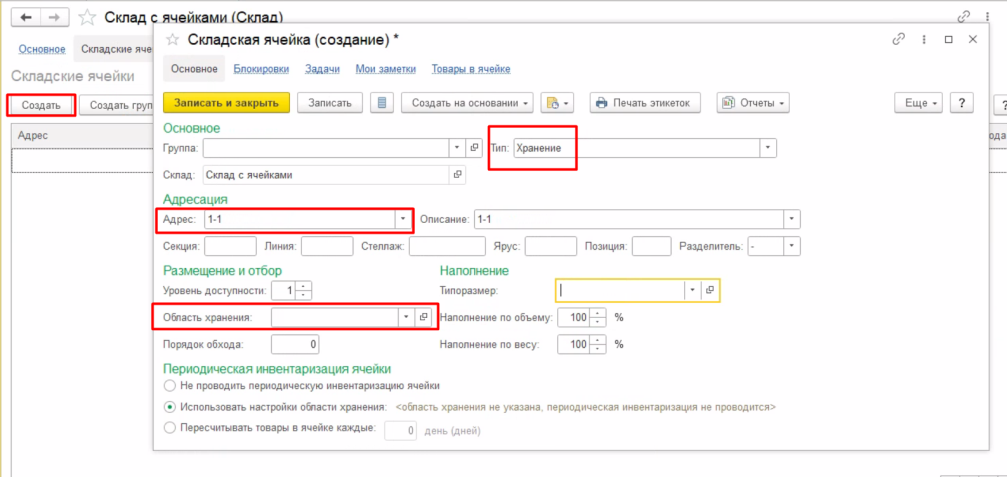Expand the Разделитель dropdown

[x=791, y=245]
